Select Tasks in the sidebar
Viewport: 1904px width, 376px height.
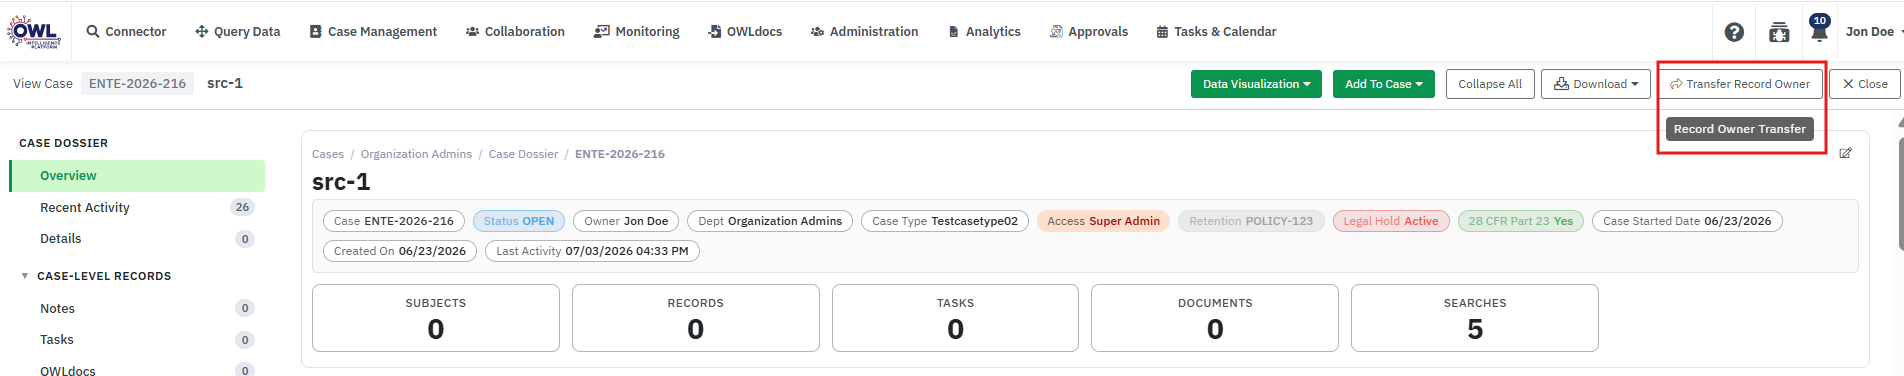coord(137,340)
